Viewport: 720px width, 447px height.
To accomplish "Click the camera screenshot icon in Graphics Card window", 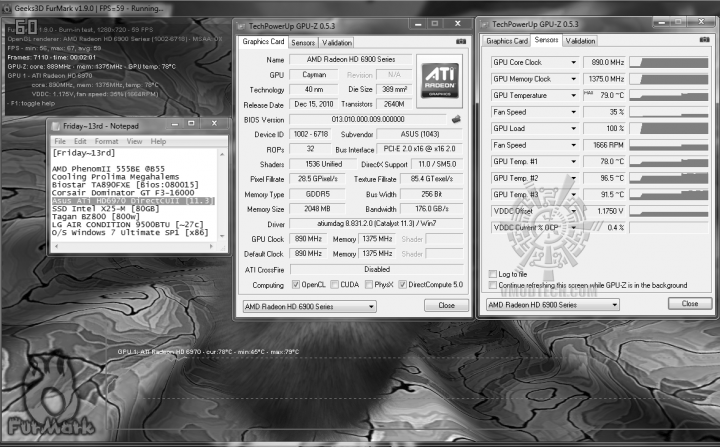I will [461, 42].
